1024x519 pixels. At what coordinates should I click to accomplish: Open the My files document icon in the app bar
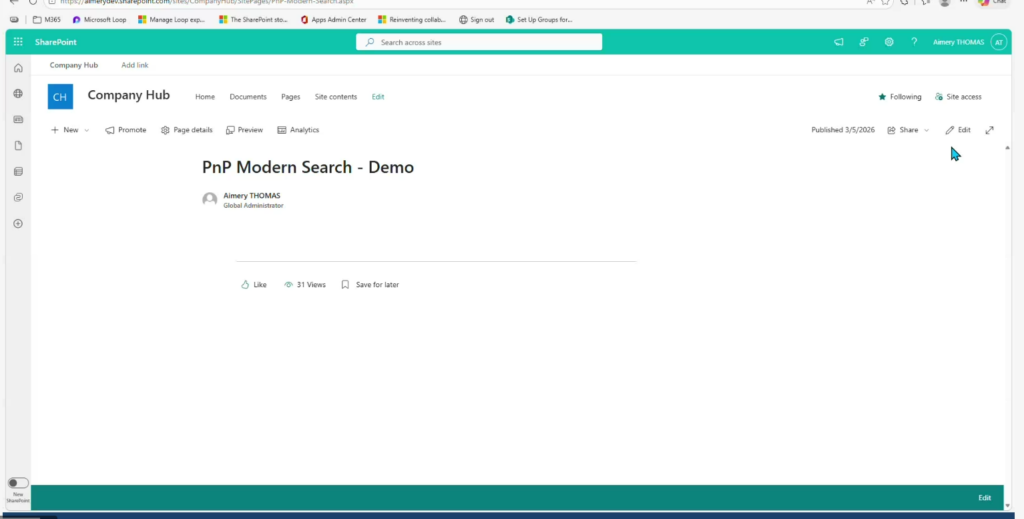tap(18, 146)
